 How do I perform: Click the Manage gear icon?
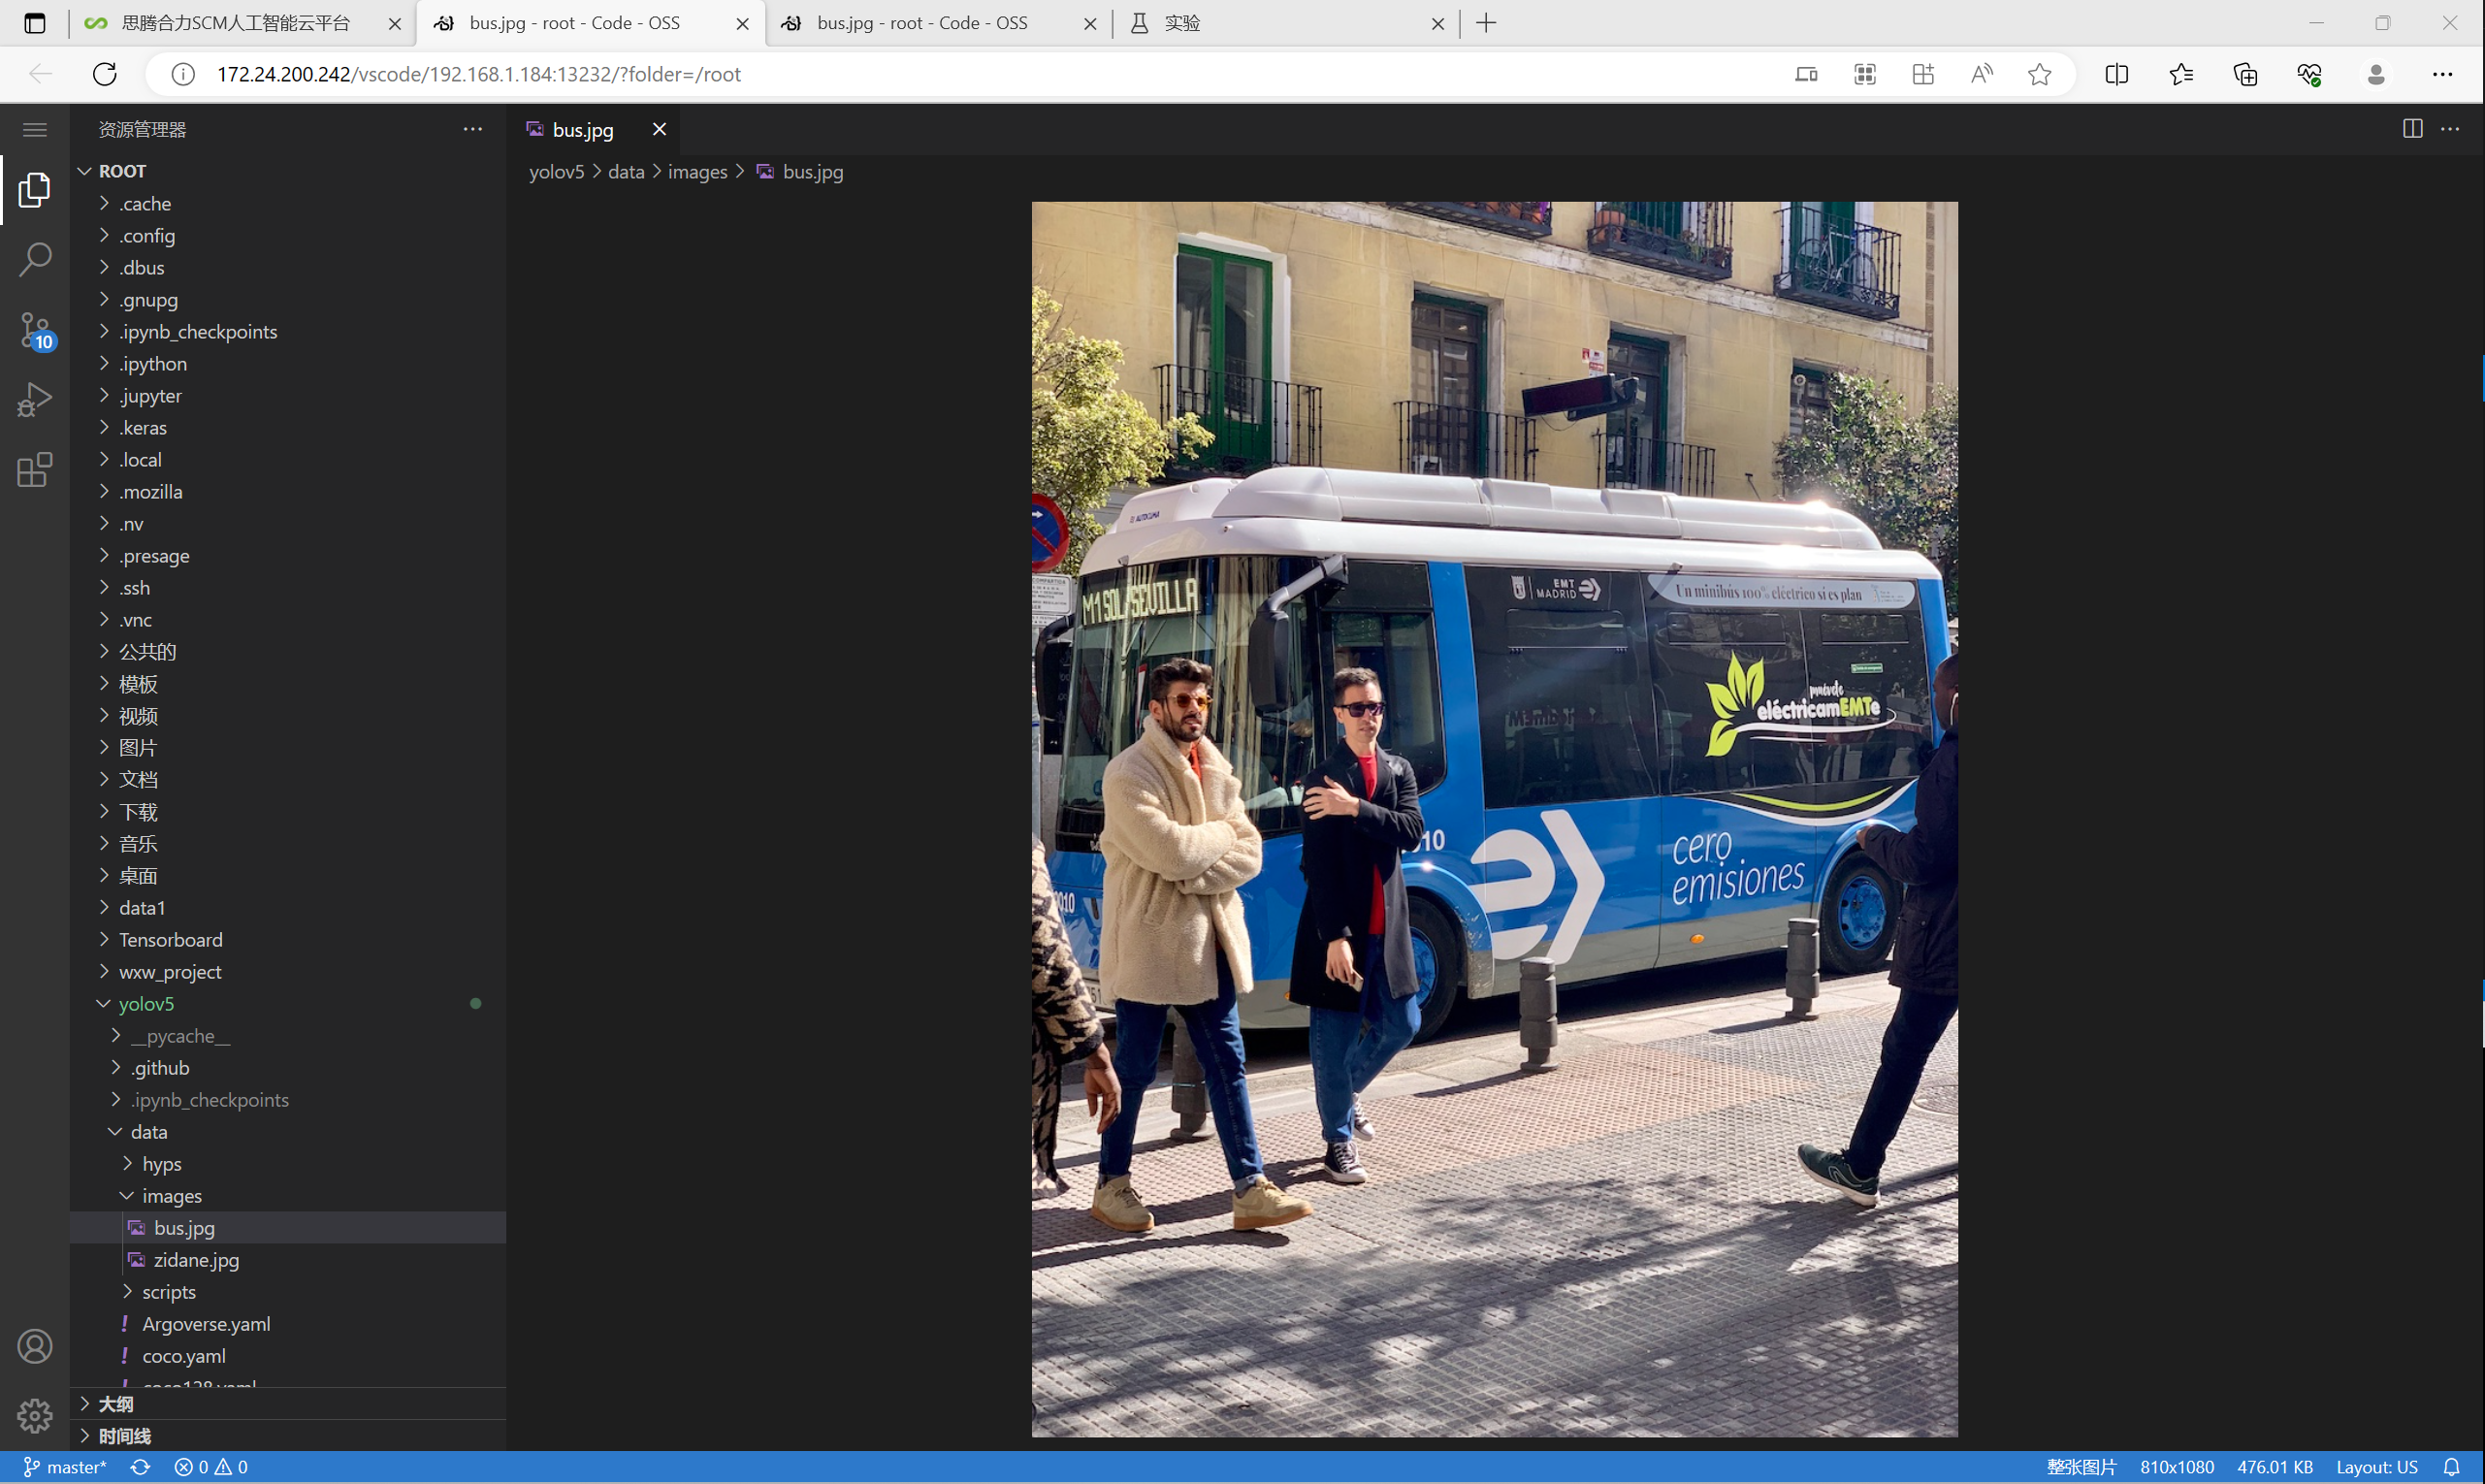[x=35, y=1415]
